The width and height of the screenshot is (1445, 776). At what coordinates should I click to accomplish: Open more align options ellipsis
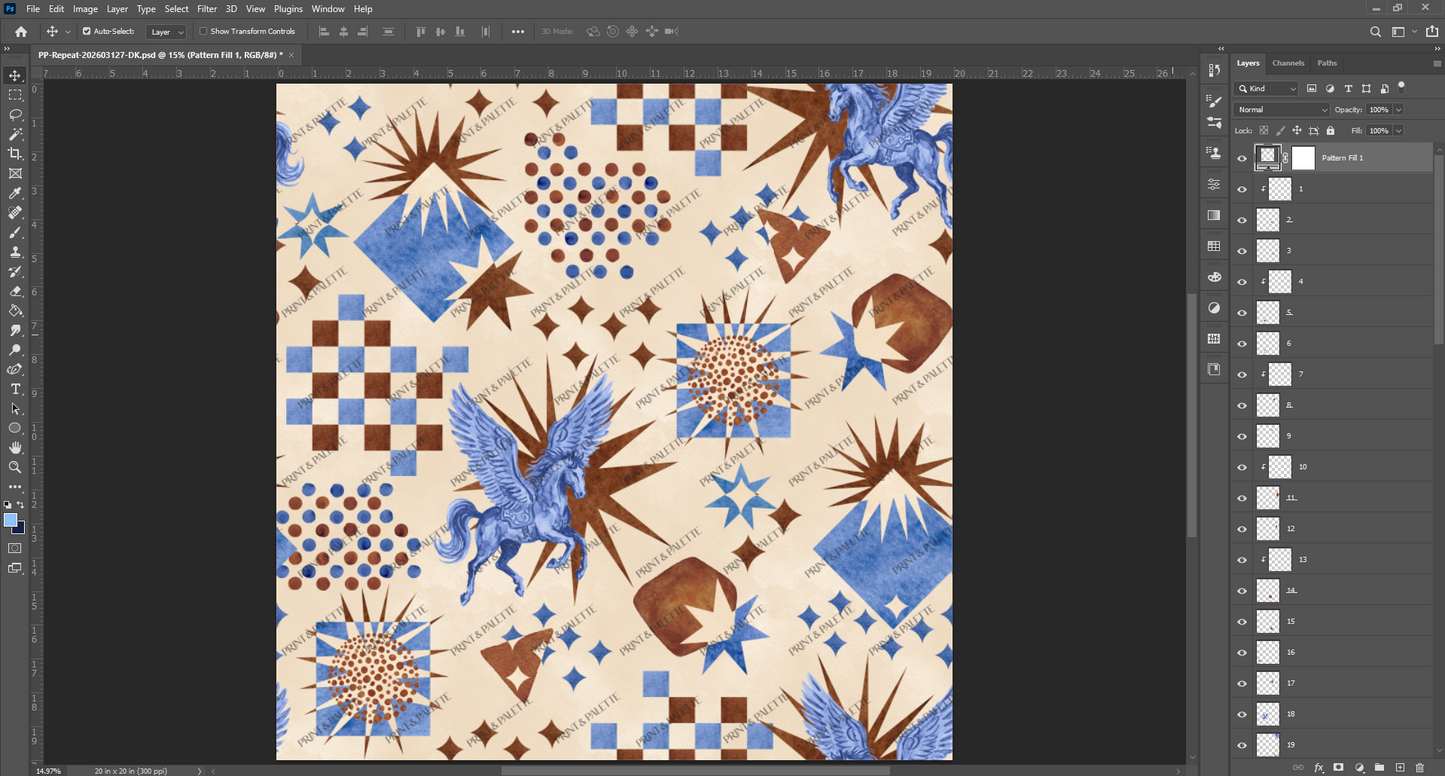point(517,32)
